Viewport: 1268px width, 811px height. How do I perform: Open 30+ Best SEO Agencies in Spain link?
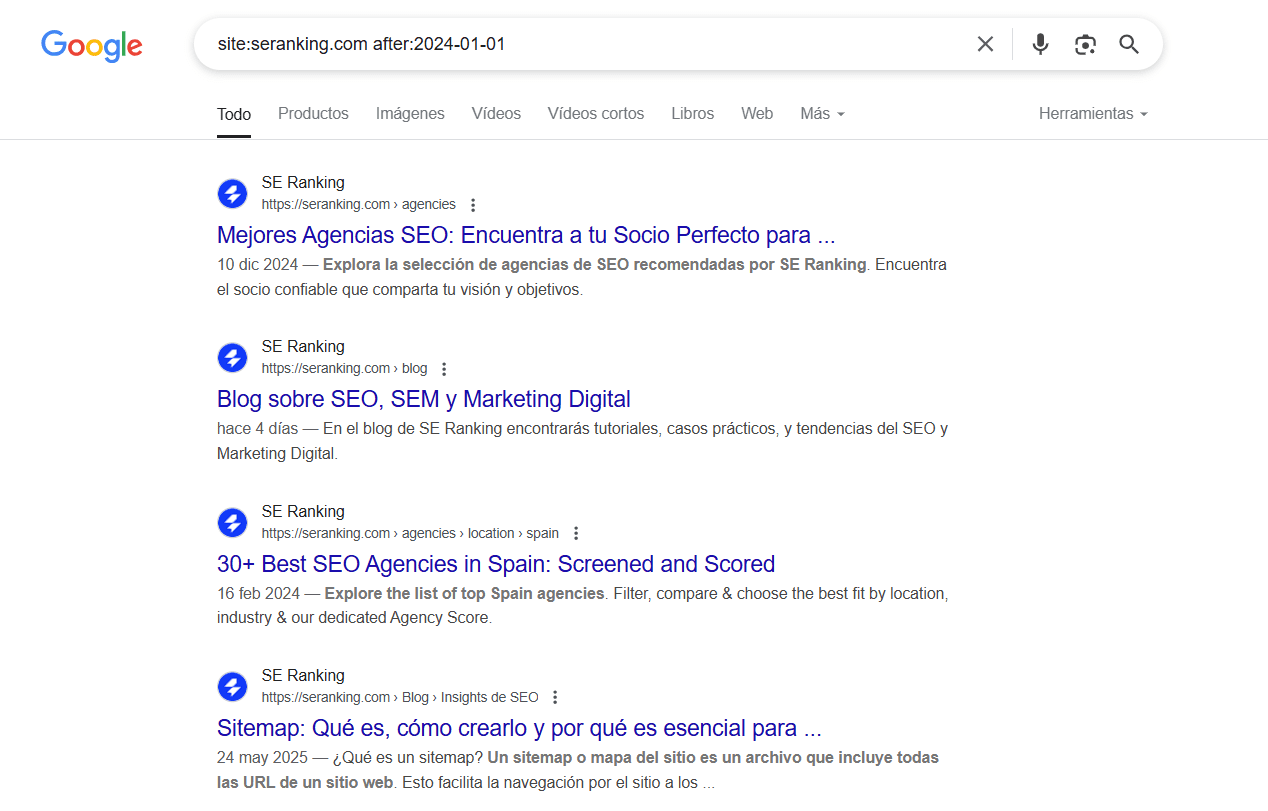pyautogui.click(x=496, y=564)
